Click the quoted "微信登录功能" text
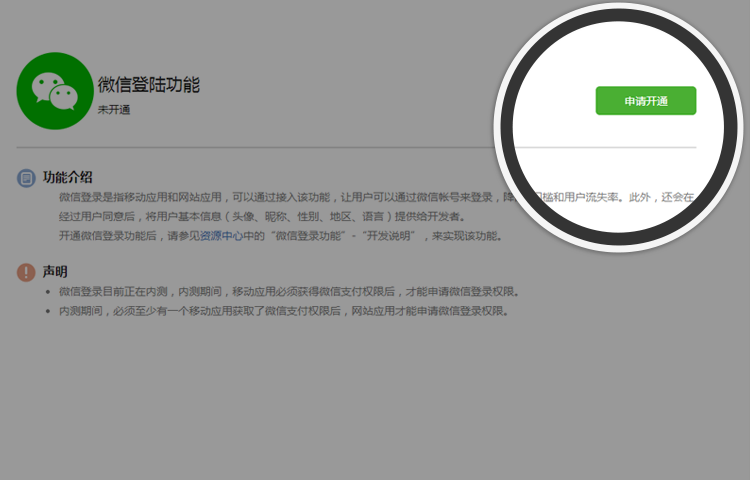 311,236
